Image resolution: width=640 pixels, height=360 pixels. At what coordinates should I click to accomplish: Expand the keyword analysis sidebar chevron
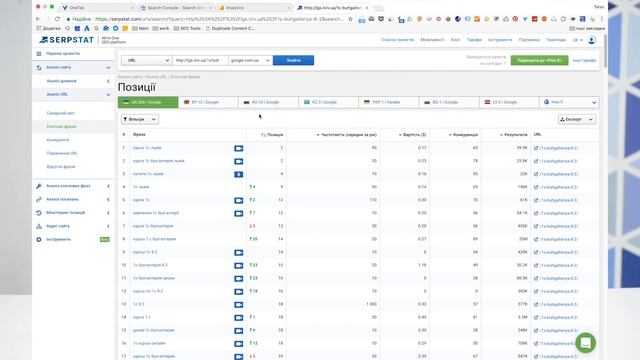coord(108,186)
